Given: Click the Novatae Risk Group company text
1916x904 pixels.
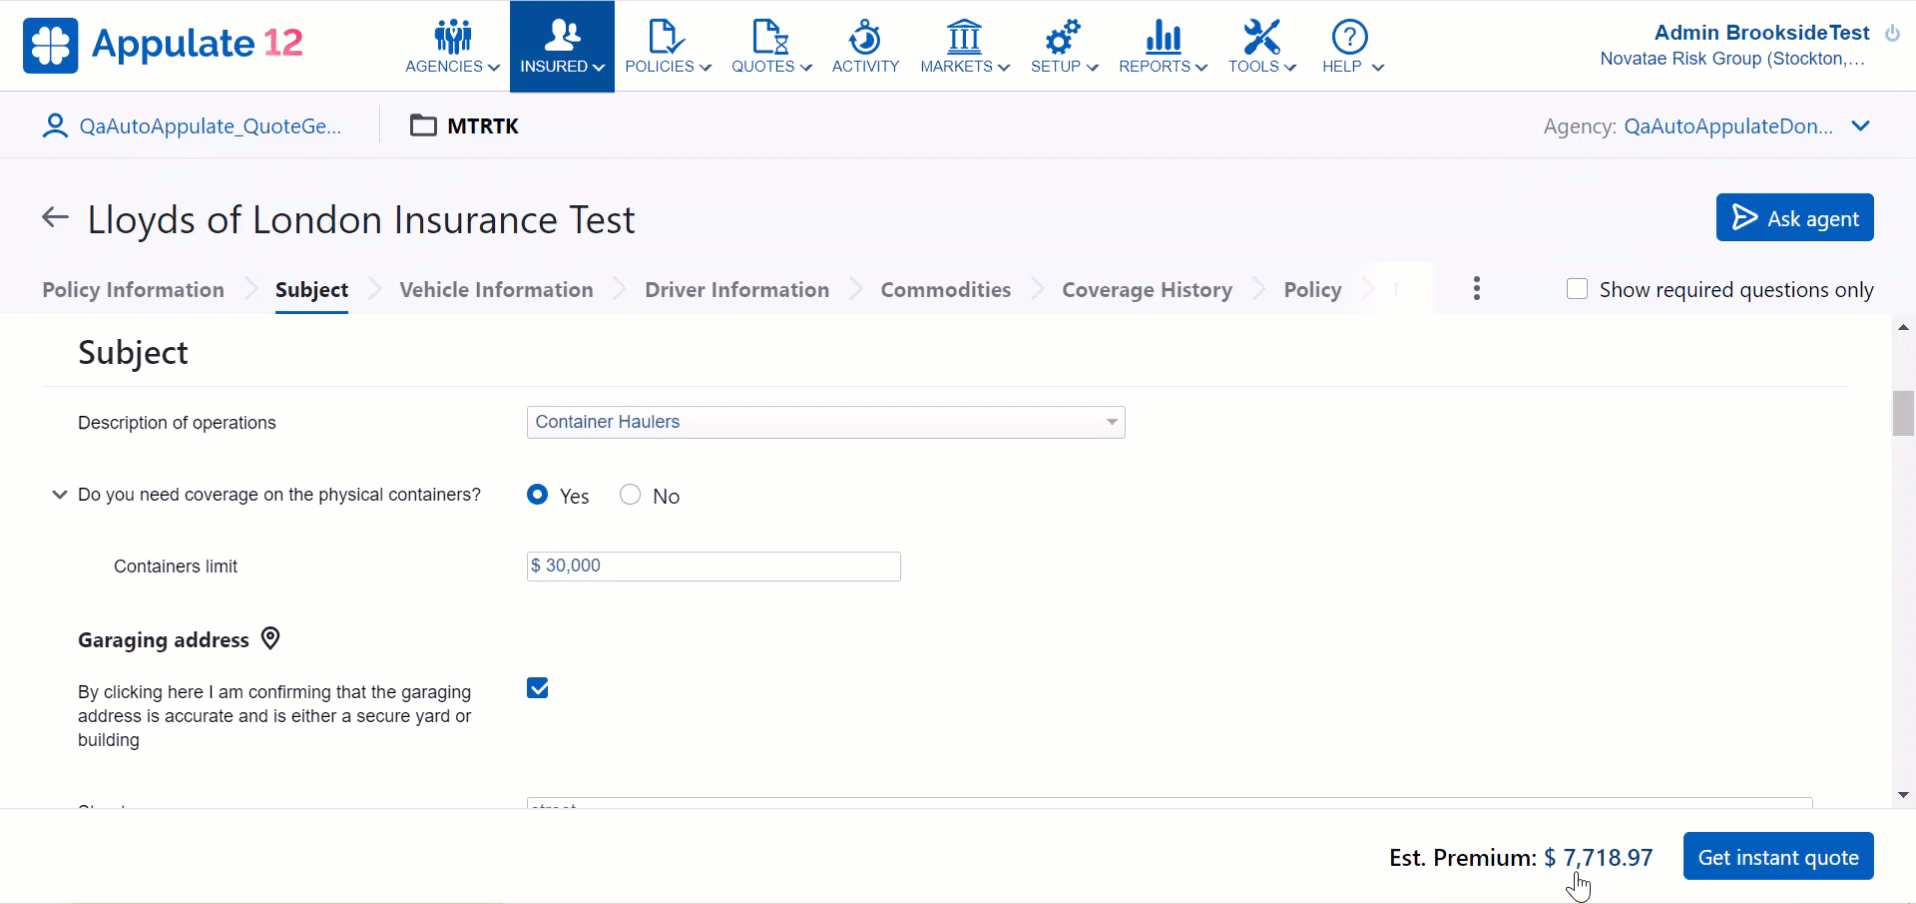Looking at the screenshot, I should 1732,59.
